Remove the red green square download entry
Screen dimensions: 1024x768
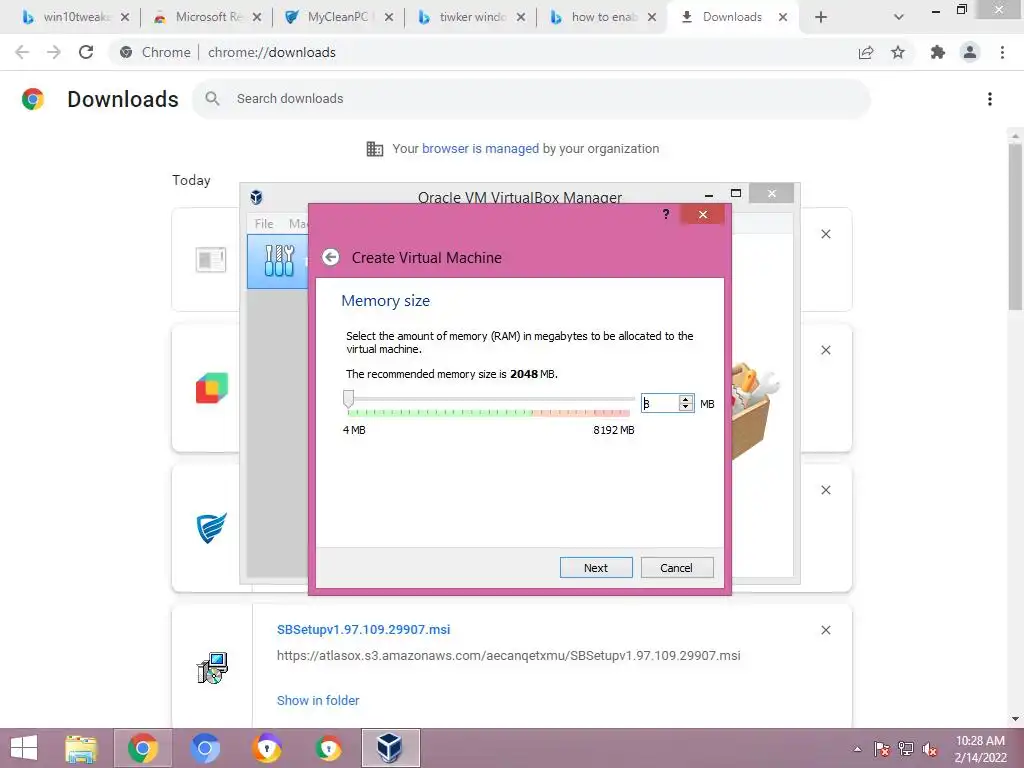[x=825, y=350]
